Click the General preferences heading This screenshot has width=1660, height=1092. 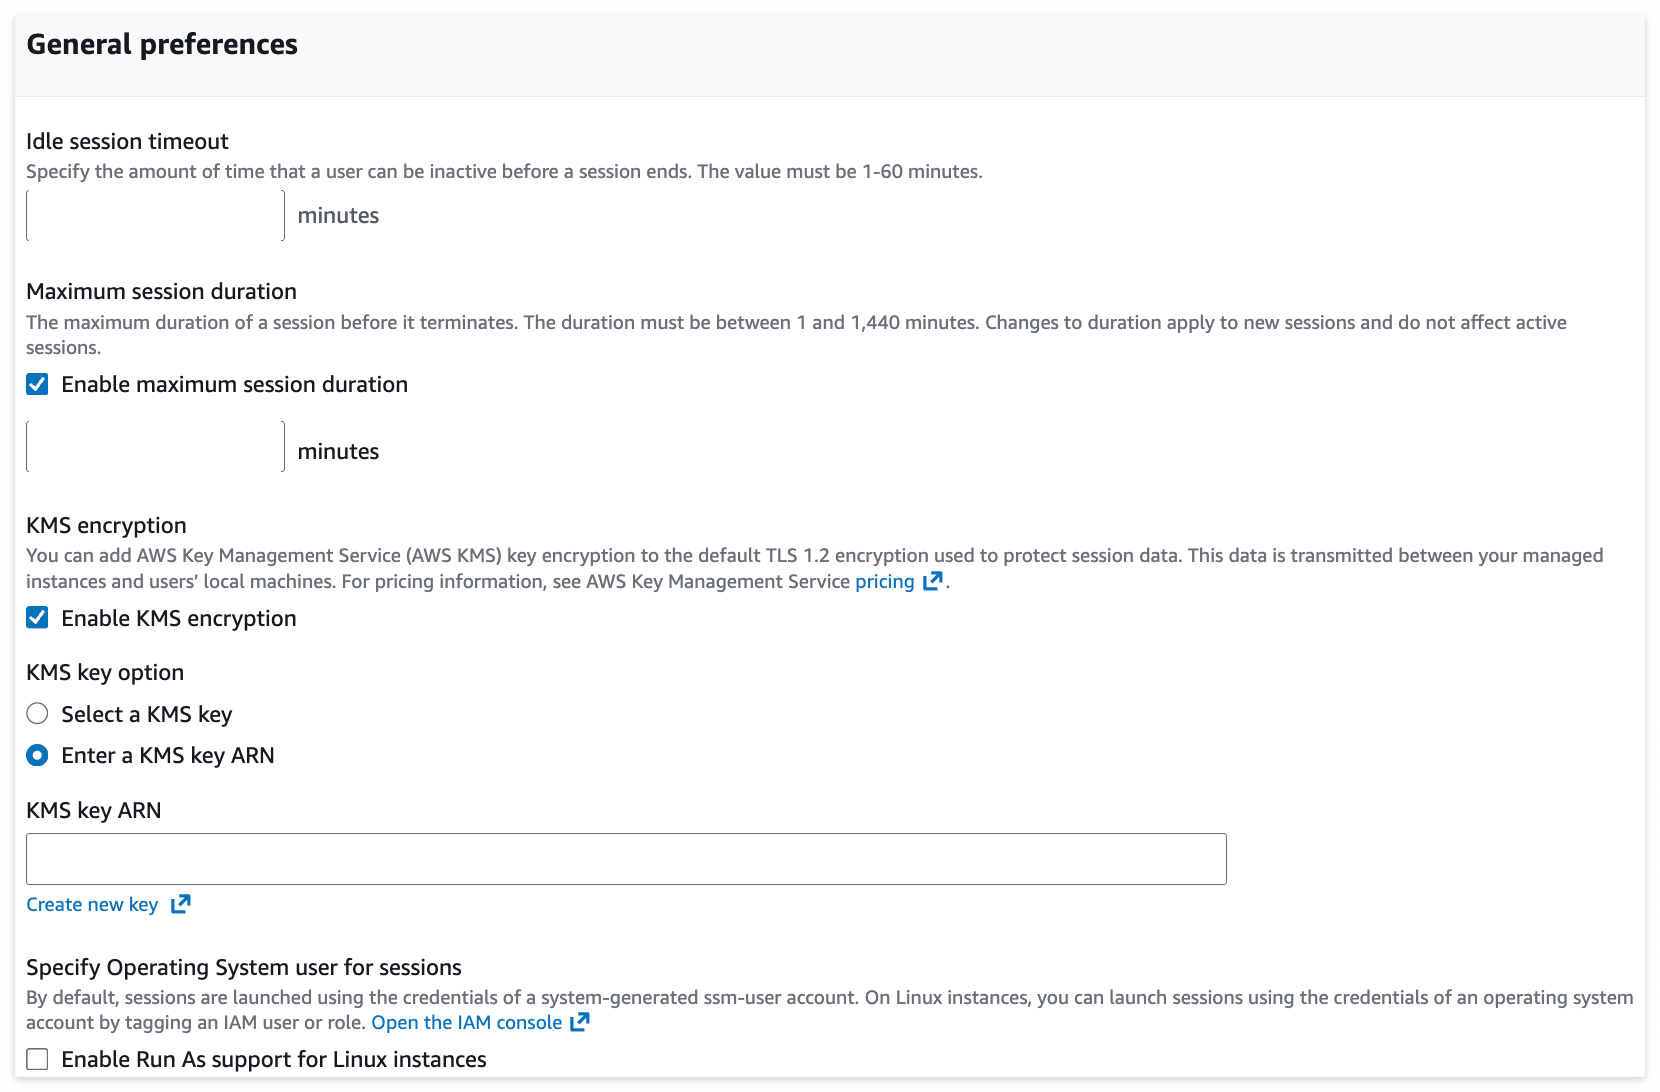[162, 44]
